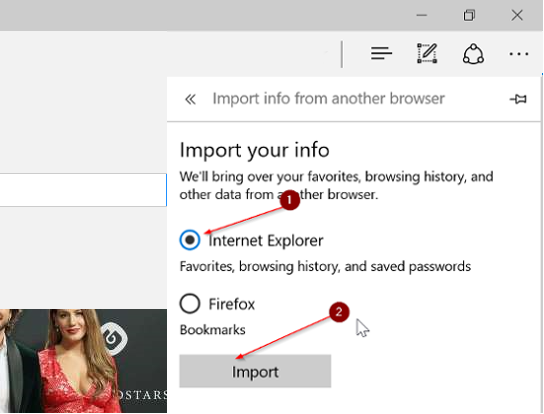
Task: Click the 'Bookmarks' text under Firefox
Action: (x=212, y=330)
